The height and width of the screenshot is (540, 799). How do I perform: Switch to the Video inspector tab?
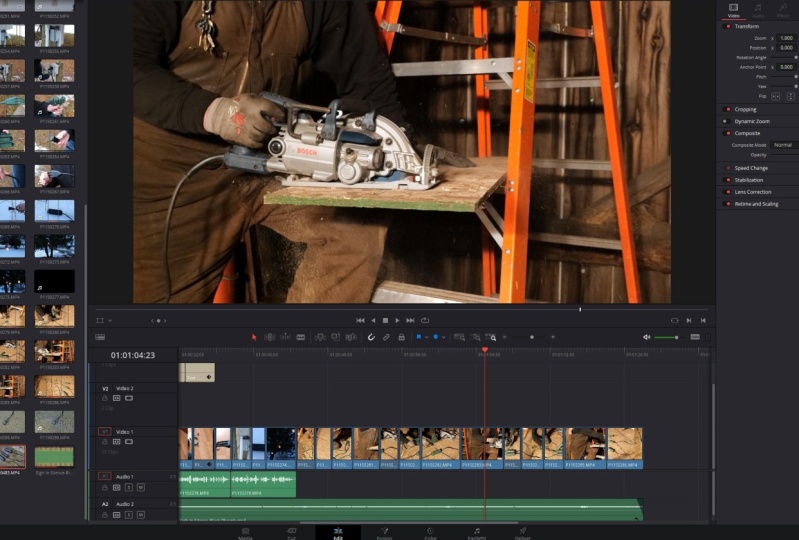pyautogui.click(x=733, y=10)
